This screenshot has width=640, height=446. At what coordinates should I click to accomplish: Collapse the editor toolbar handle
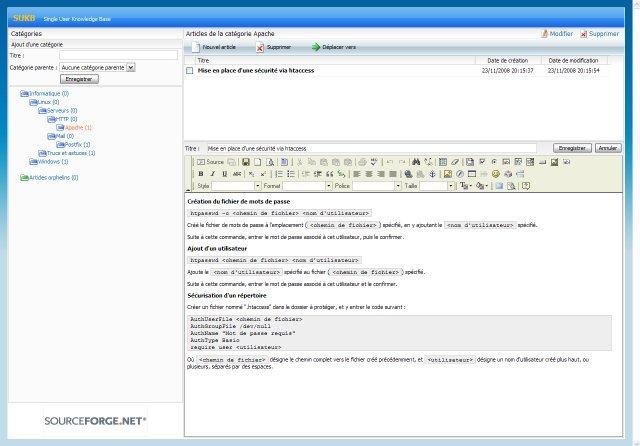[x=188, y=189]
